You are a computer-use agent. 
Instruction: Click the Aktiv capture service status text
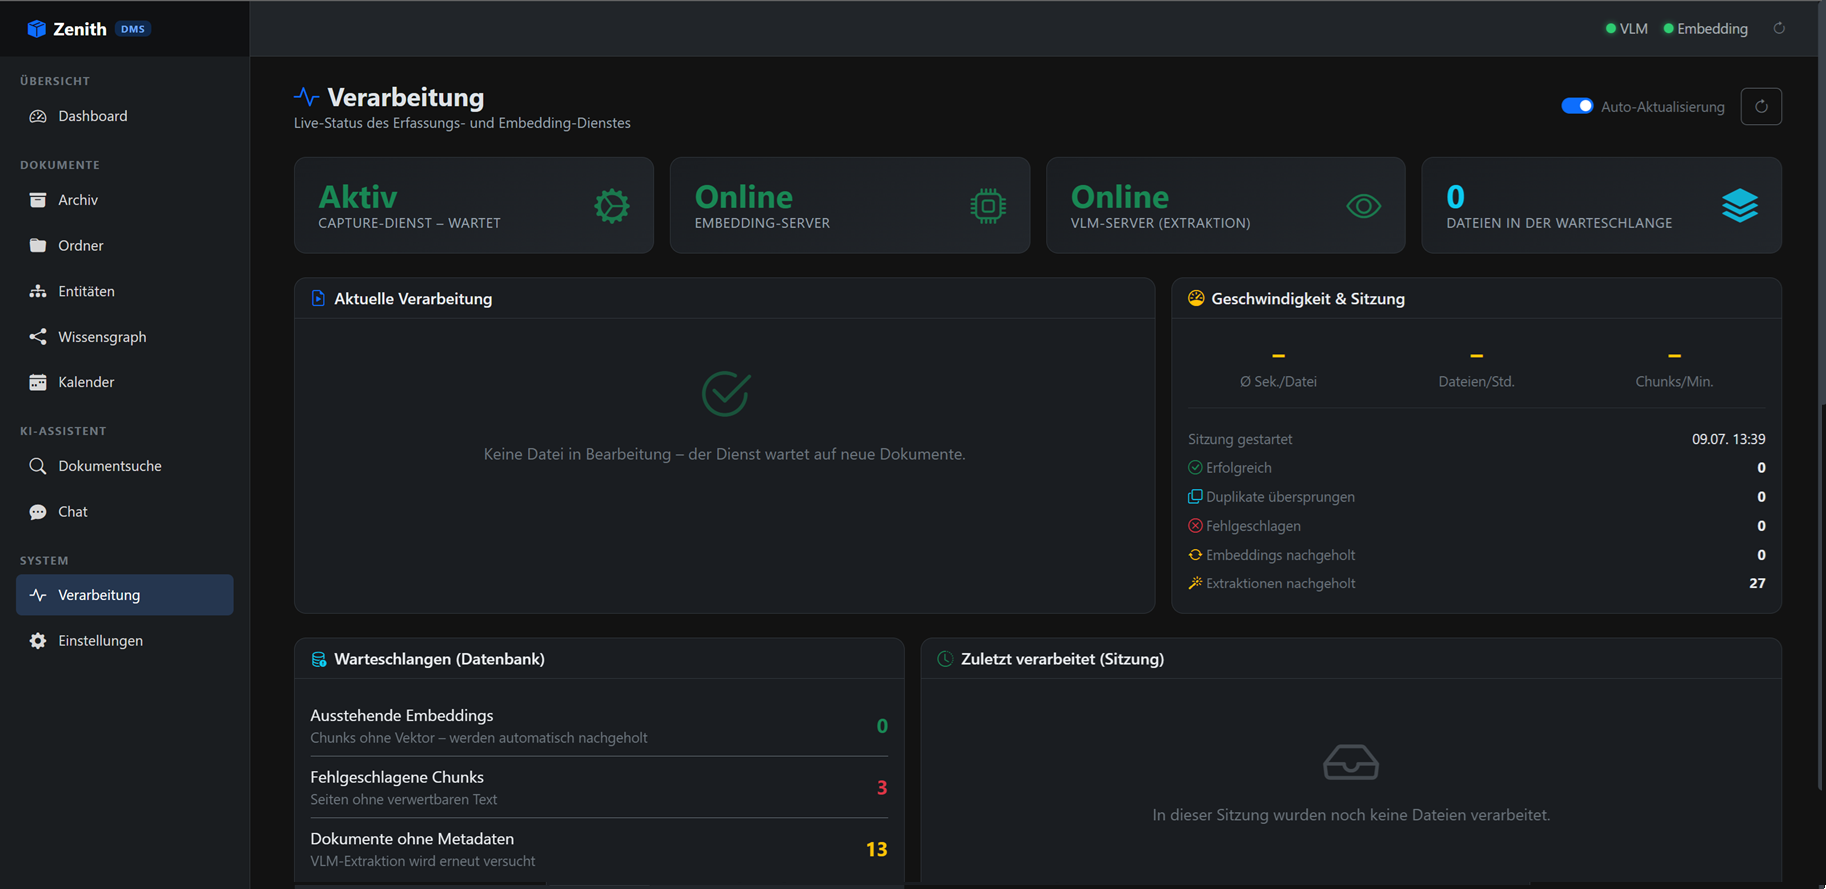point(358,196)
